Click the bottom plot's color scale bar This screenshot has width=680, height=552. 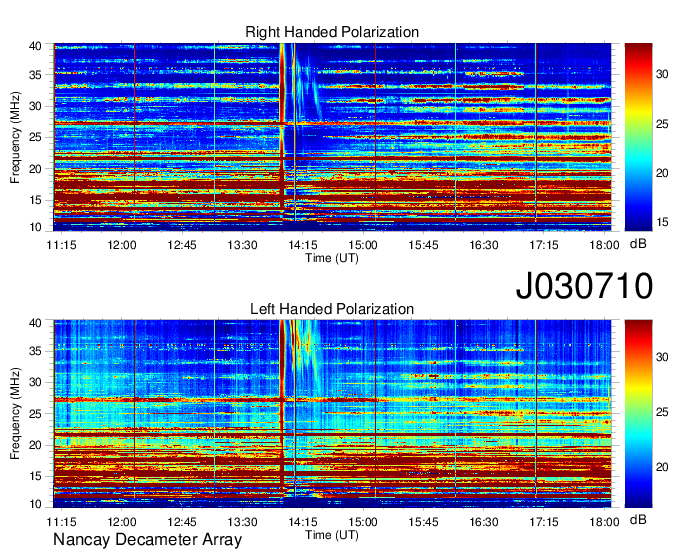coord(638,414)
